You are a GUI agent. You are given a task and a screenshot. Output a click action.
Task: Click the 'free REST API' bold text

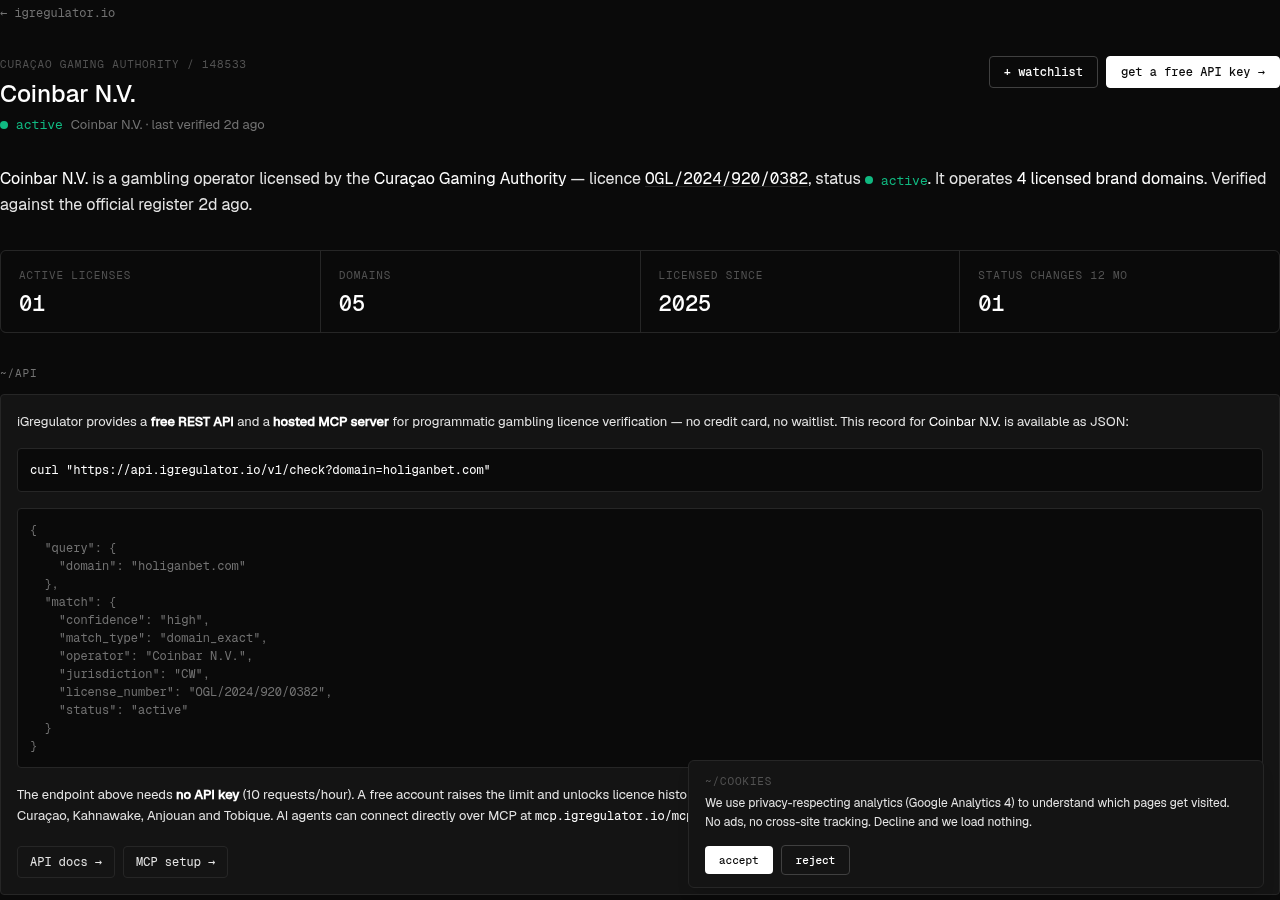192,422
